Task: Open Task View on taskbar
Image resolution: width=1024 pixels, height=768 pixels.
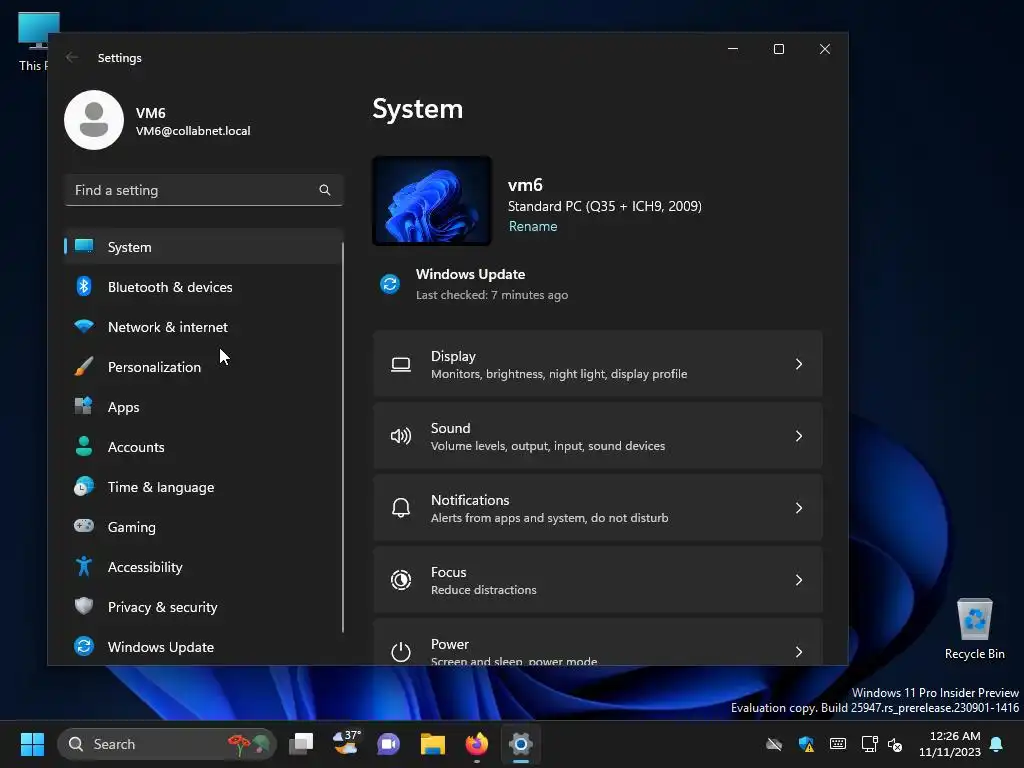Action: [x=301, y=744]
